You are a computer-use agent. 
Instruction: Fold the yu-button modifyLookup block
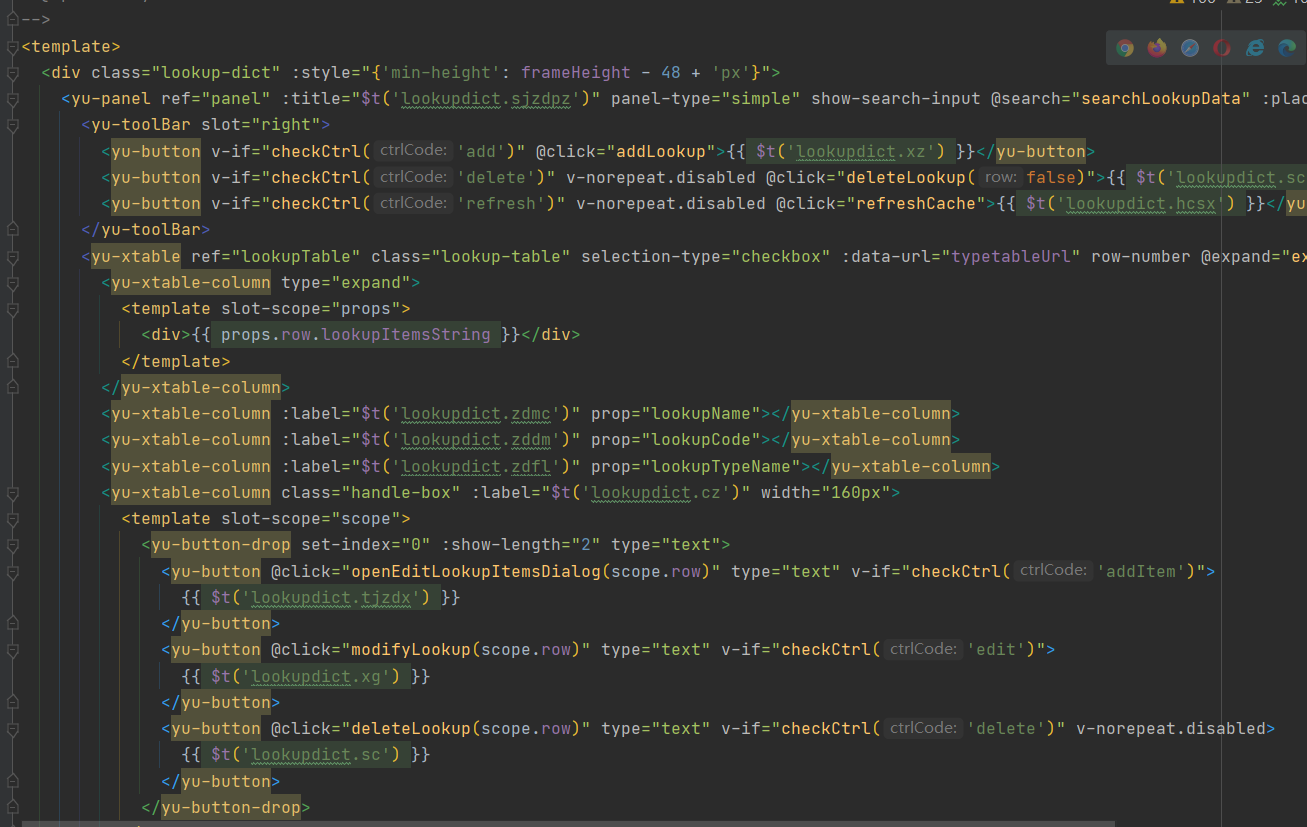pyautogui.click(x=11, y=650)
